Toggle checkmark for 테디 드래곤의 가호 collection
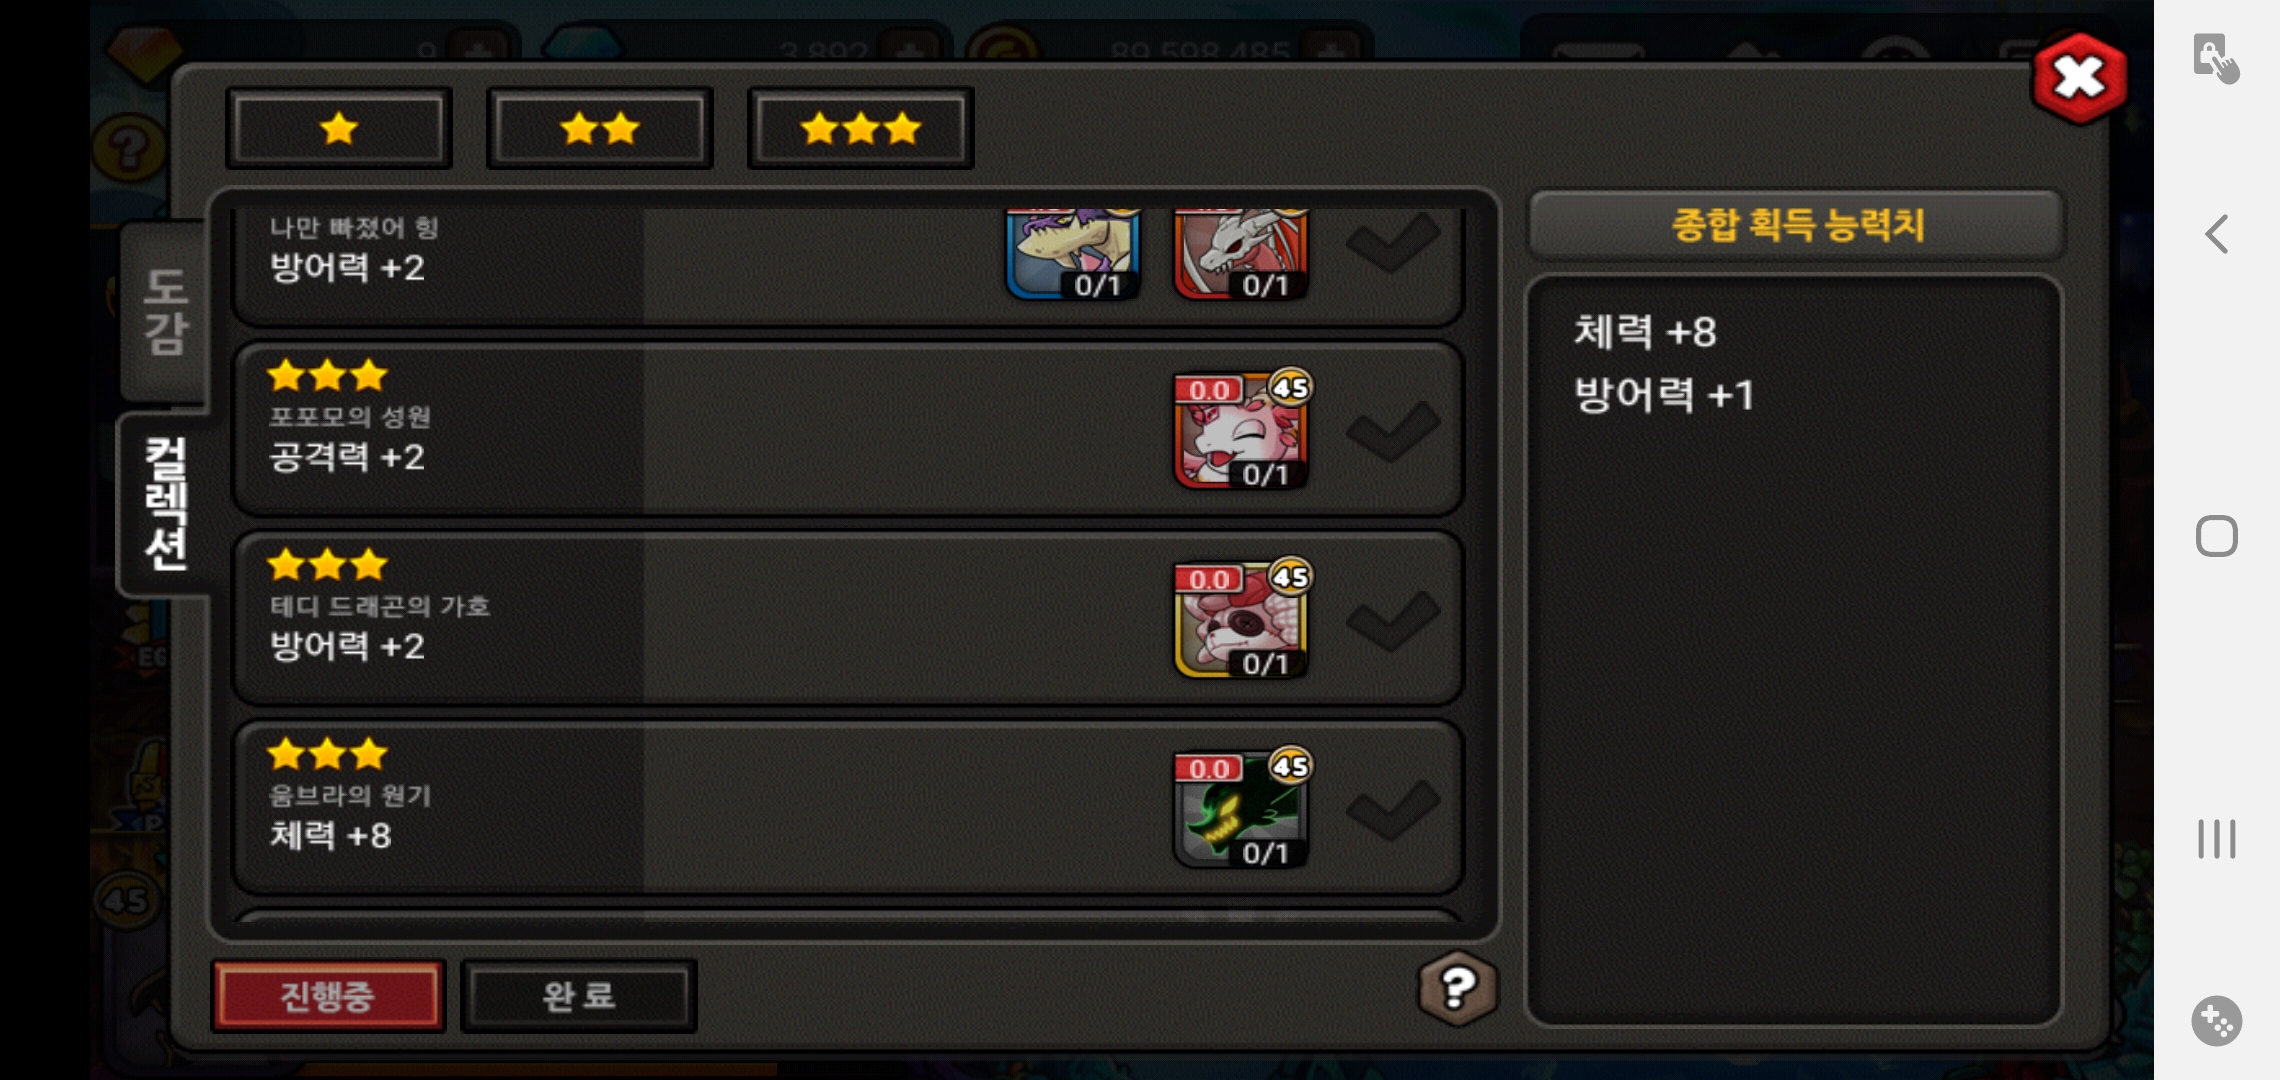The image size is (2280, 1080). pyautogui.click(x=1393, y=621)
